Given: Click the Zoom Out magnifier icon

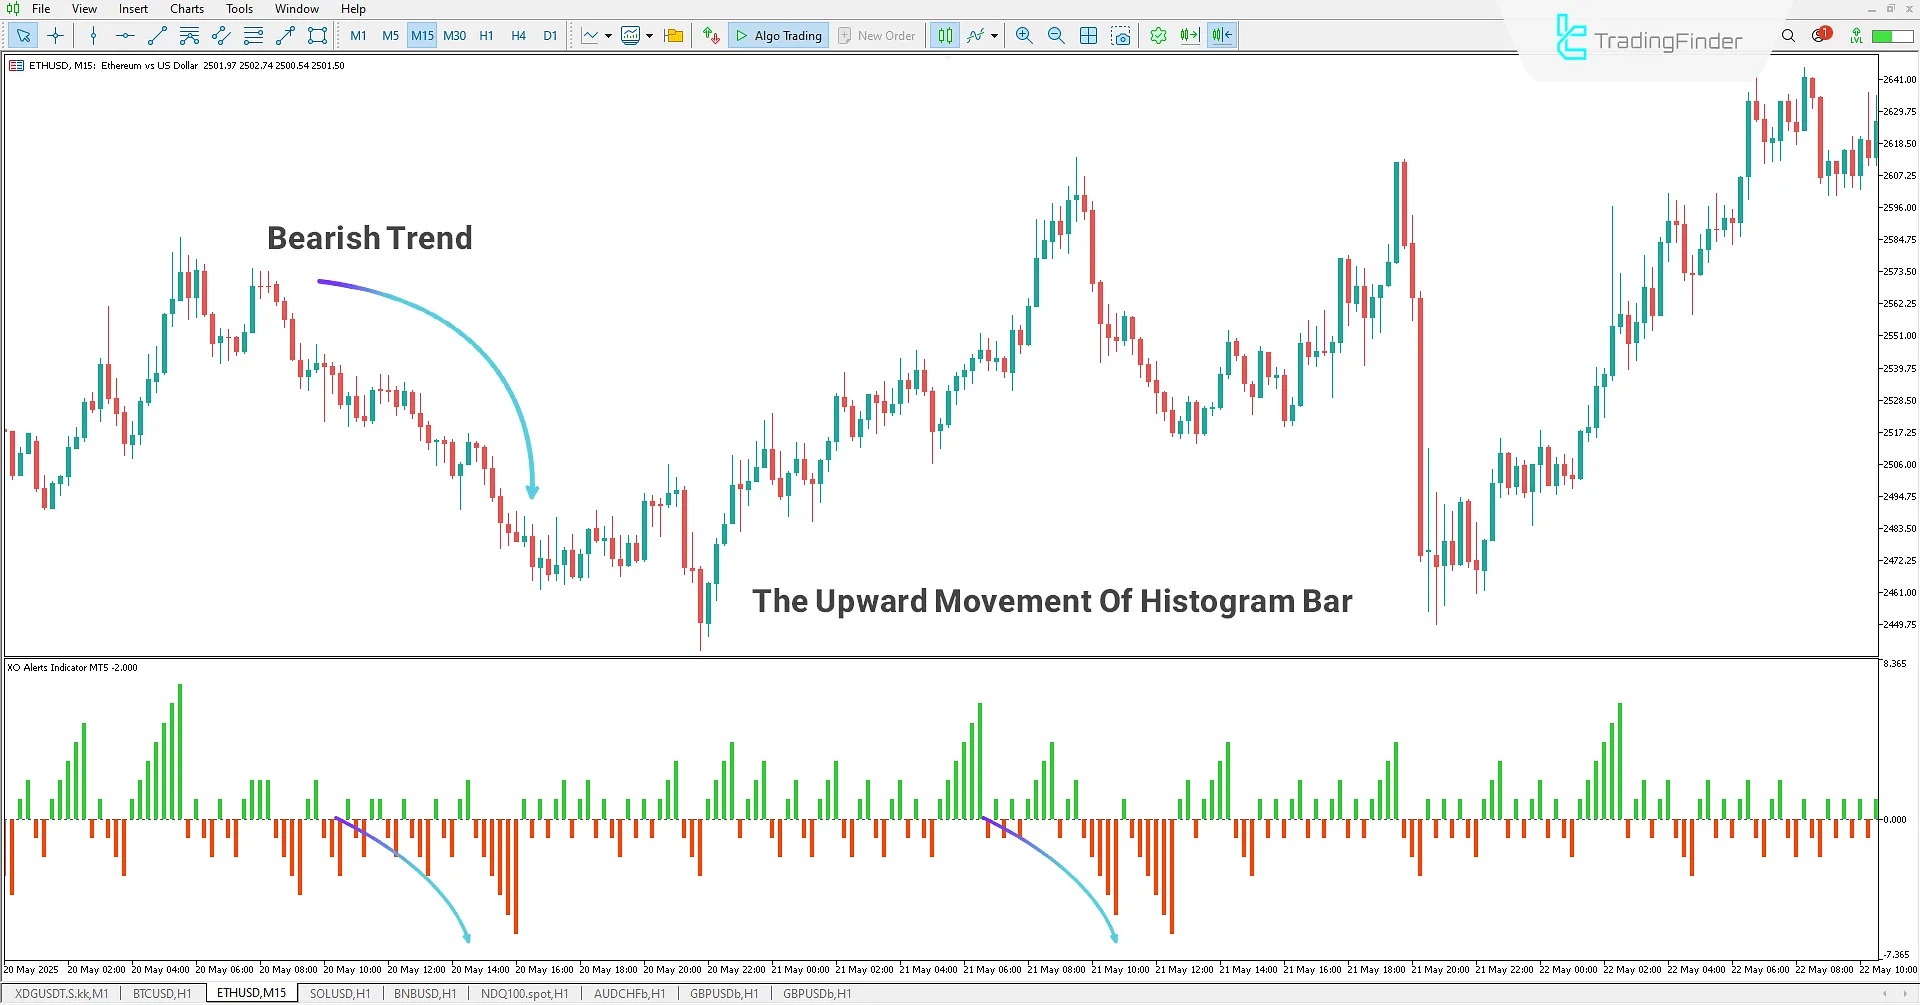Looking at the screenshot, I should pyautogui.click(x=1056, y=35).
